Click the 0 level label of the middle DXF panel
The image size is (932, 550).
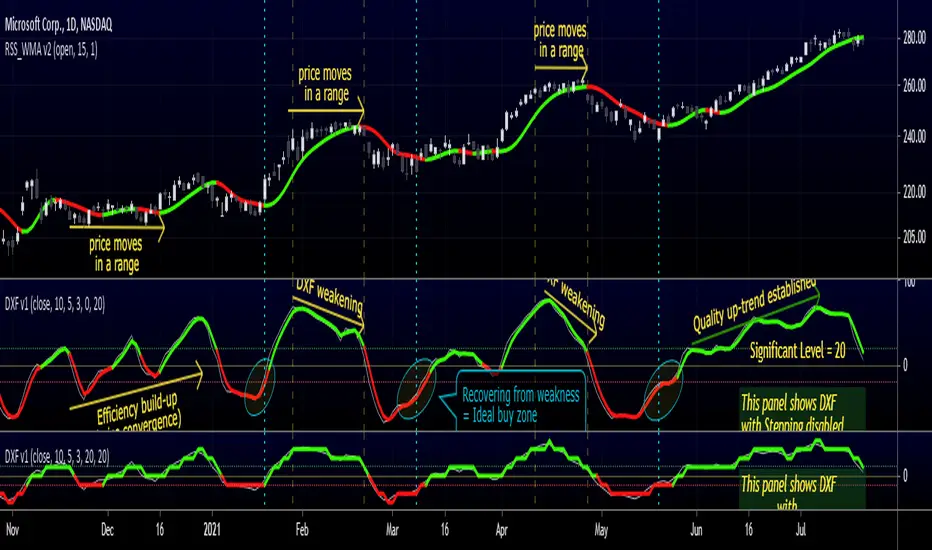[905, 365]
